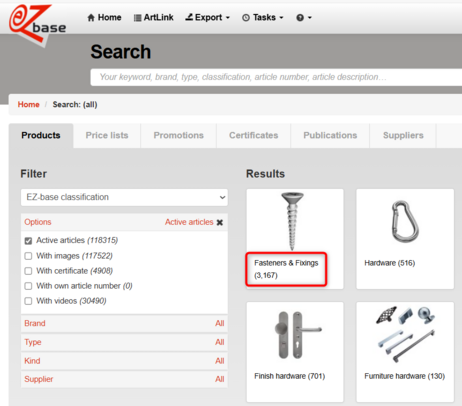Open the Tasks clock menu

coord(263,17)
